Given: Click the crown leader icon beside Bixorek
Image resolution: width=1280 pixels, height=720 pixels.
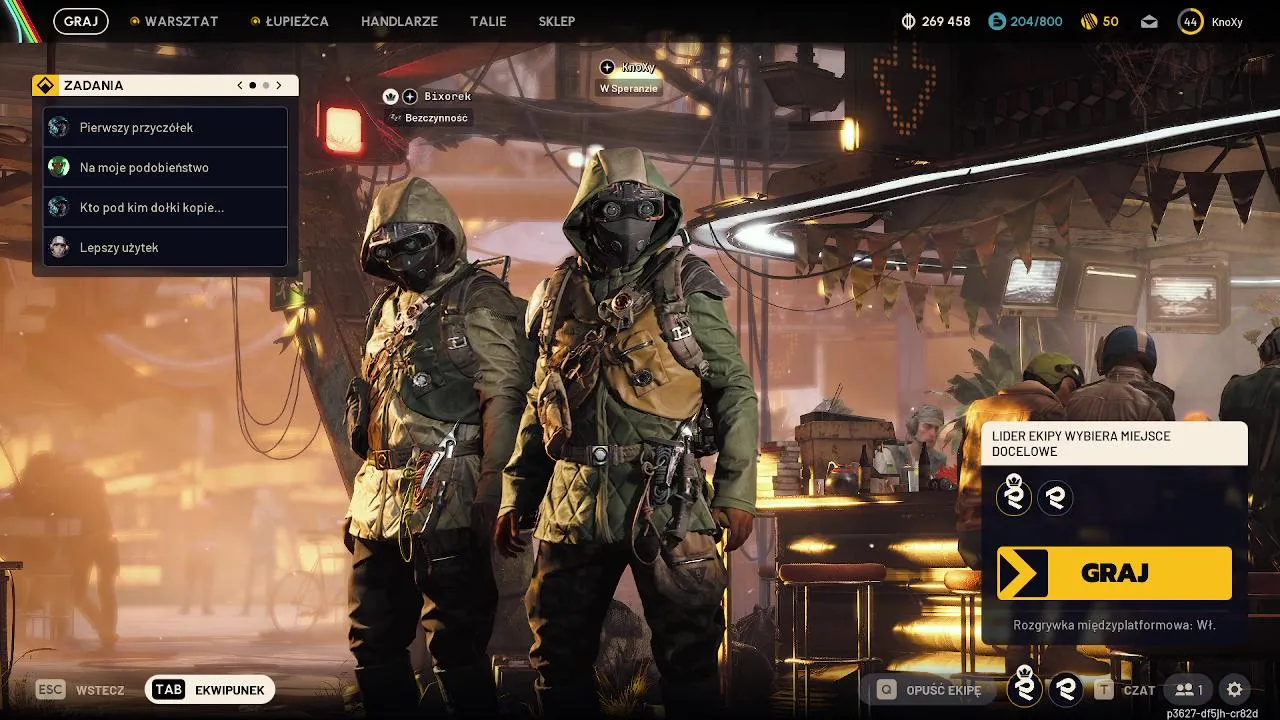Looking at the screenshot, I should (391, 97).
